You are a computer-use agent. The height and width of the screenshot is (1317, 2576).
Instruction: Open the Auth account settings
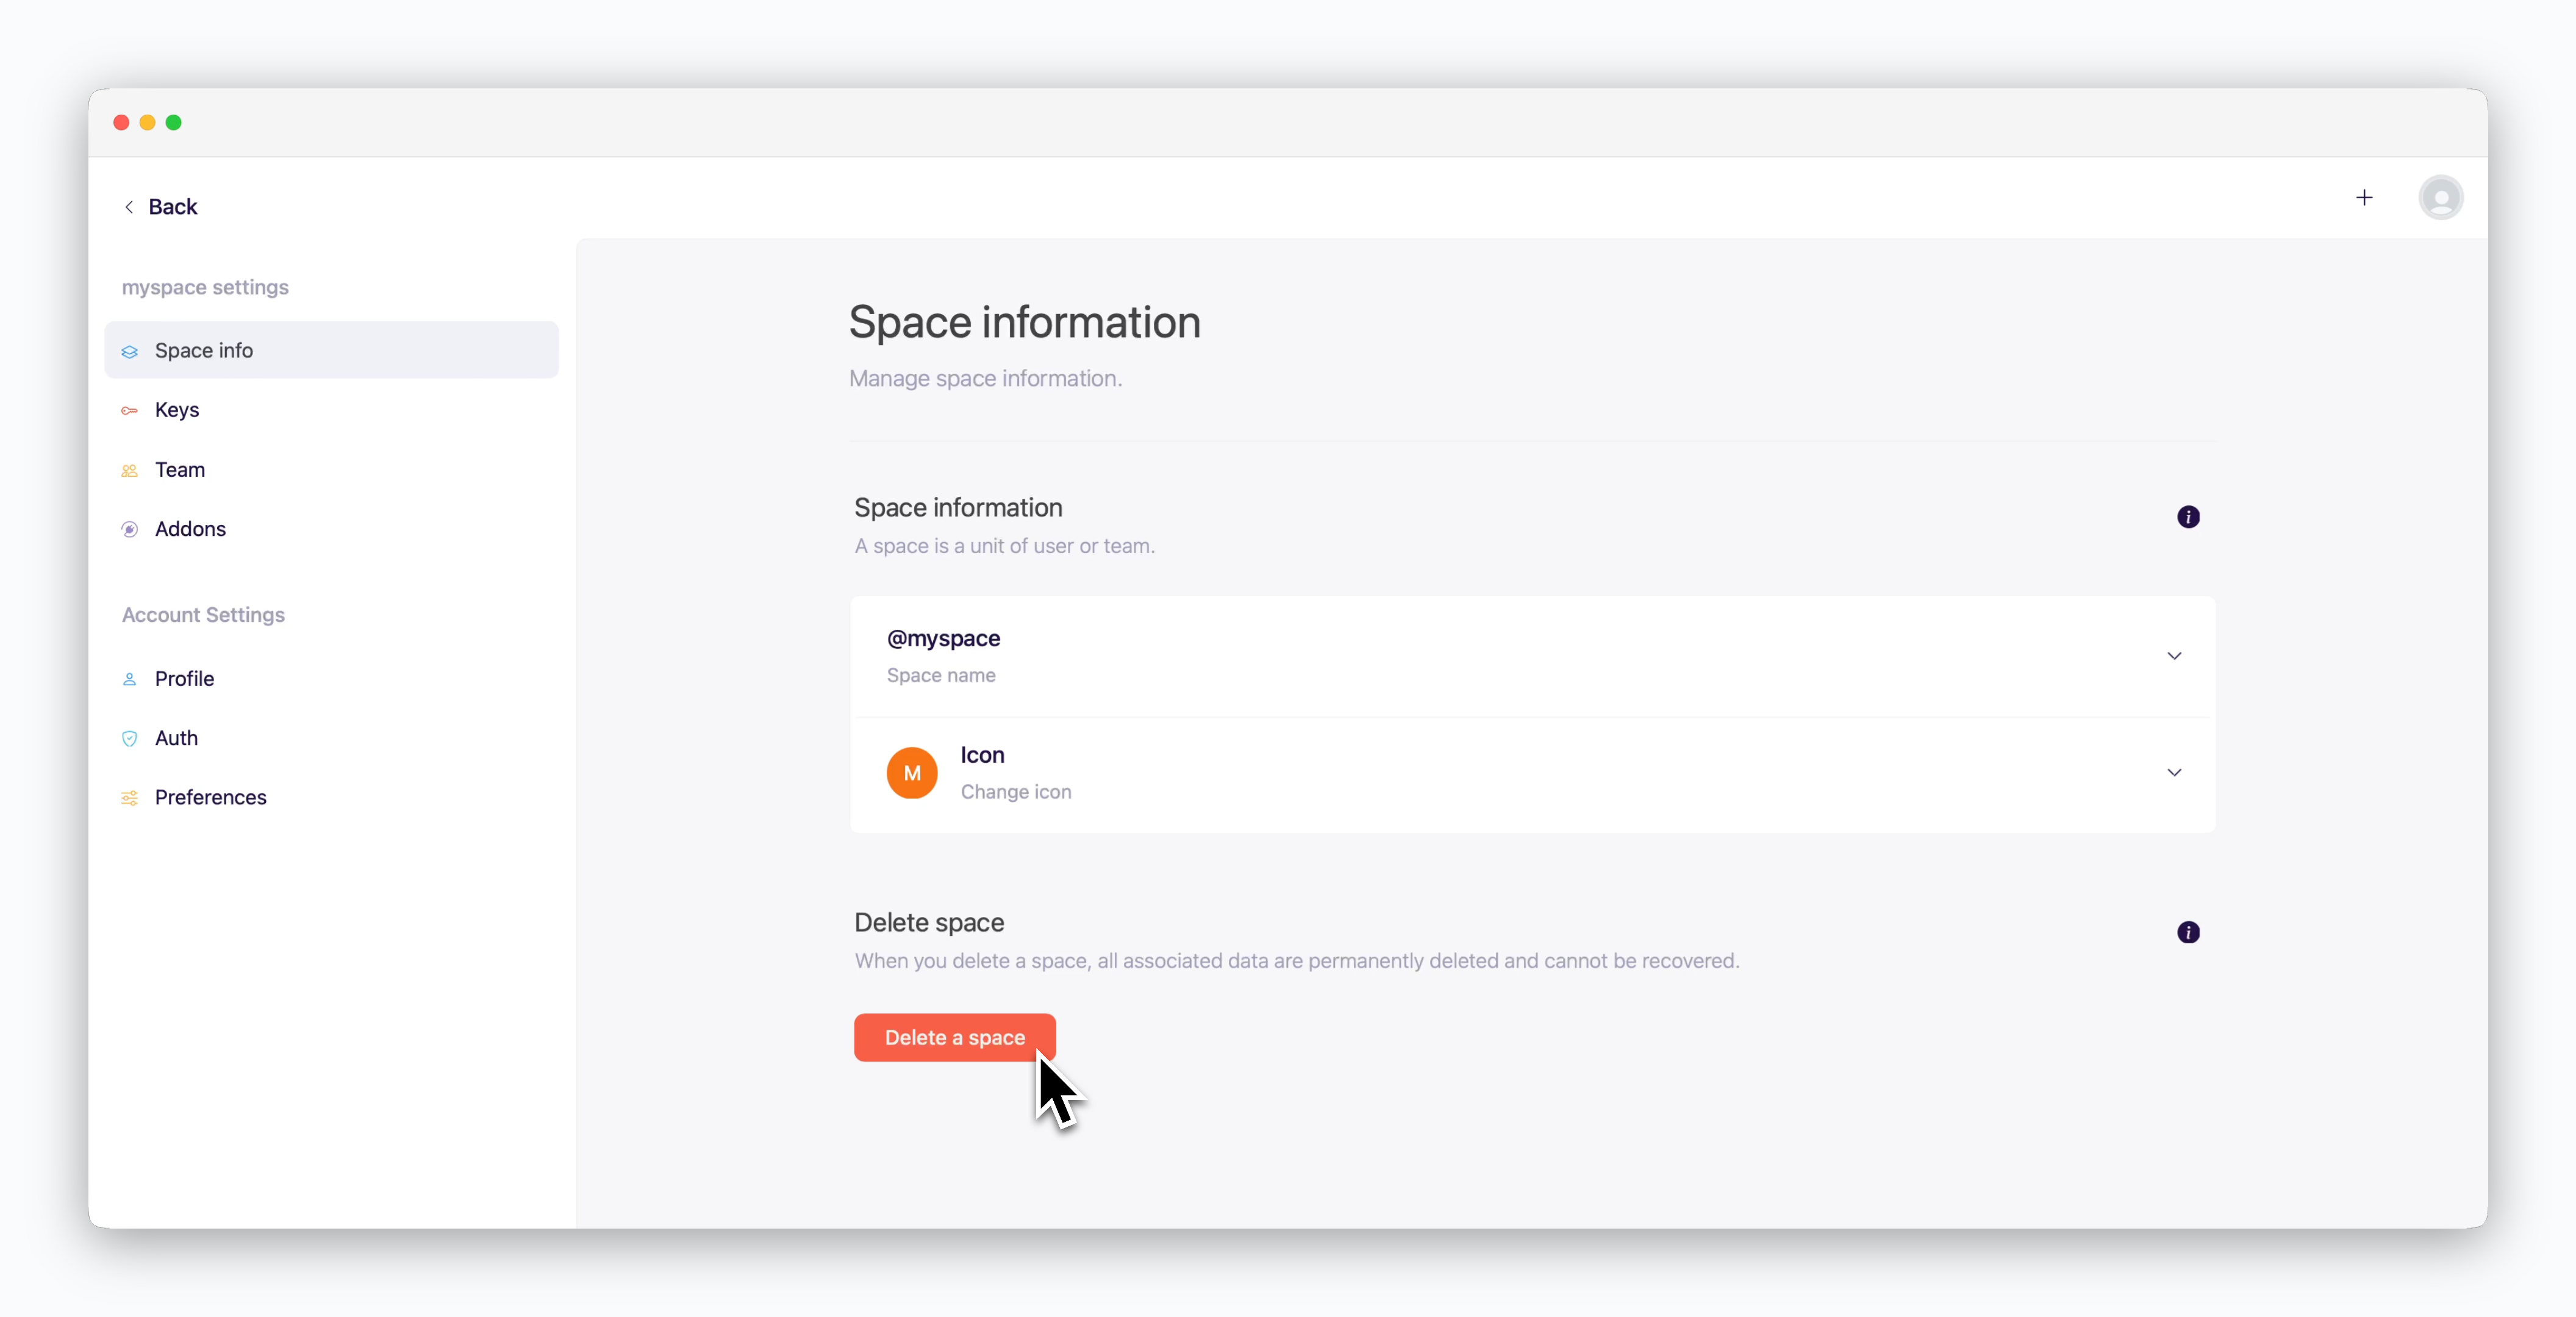pos(331,737)
